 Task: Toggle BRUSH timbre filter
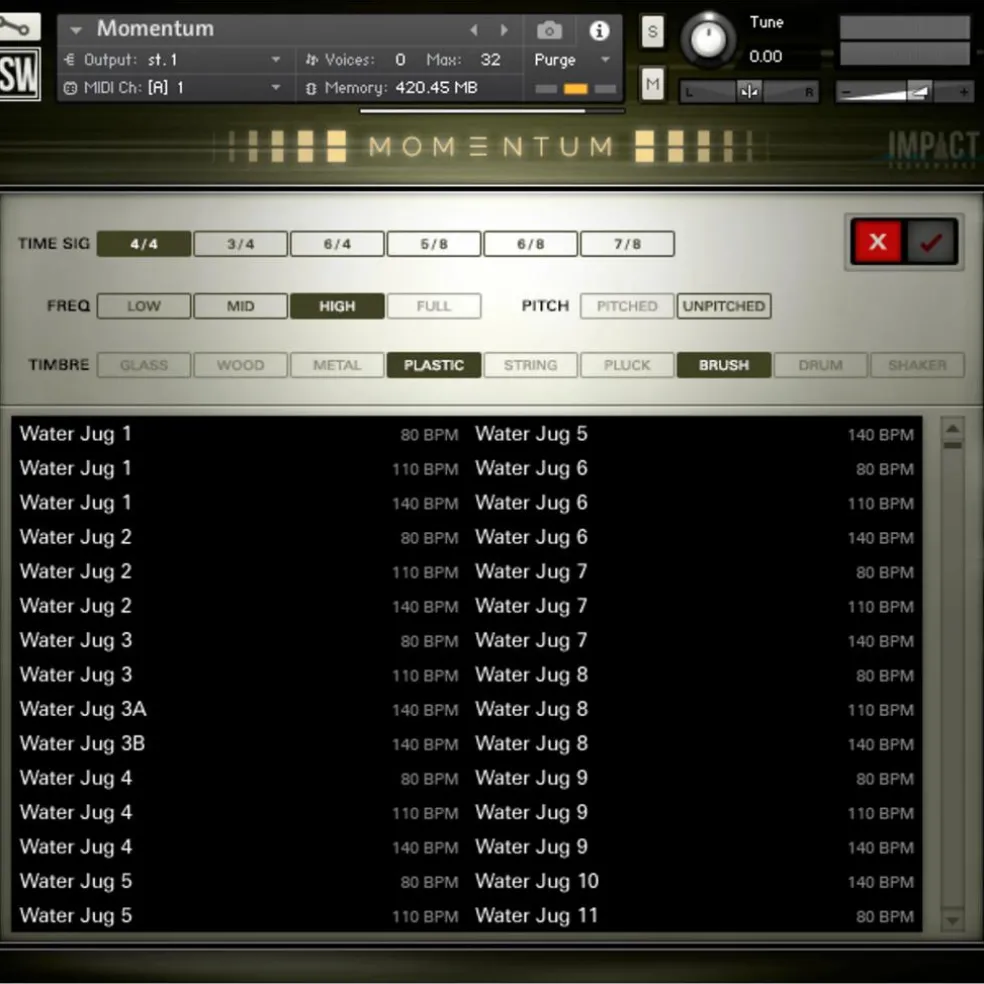click(x=724, y=365)
